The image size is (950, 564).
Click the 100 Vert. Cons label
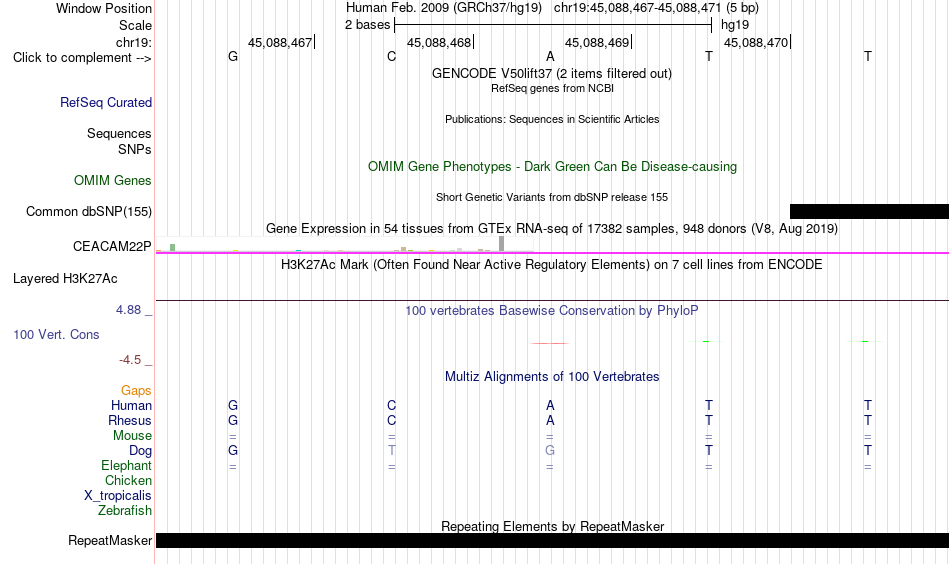[56, 334]
